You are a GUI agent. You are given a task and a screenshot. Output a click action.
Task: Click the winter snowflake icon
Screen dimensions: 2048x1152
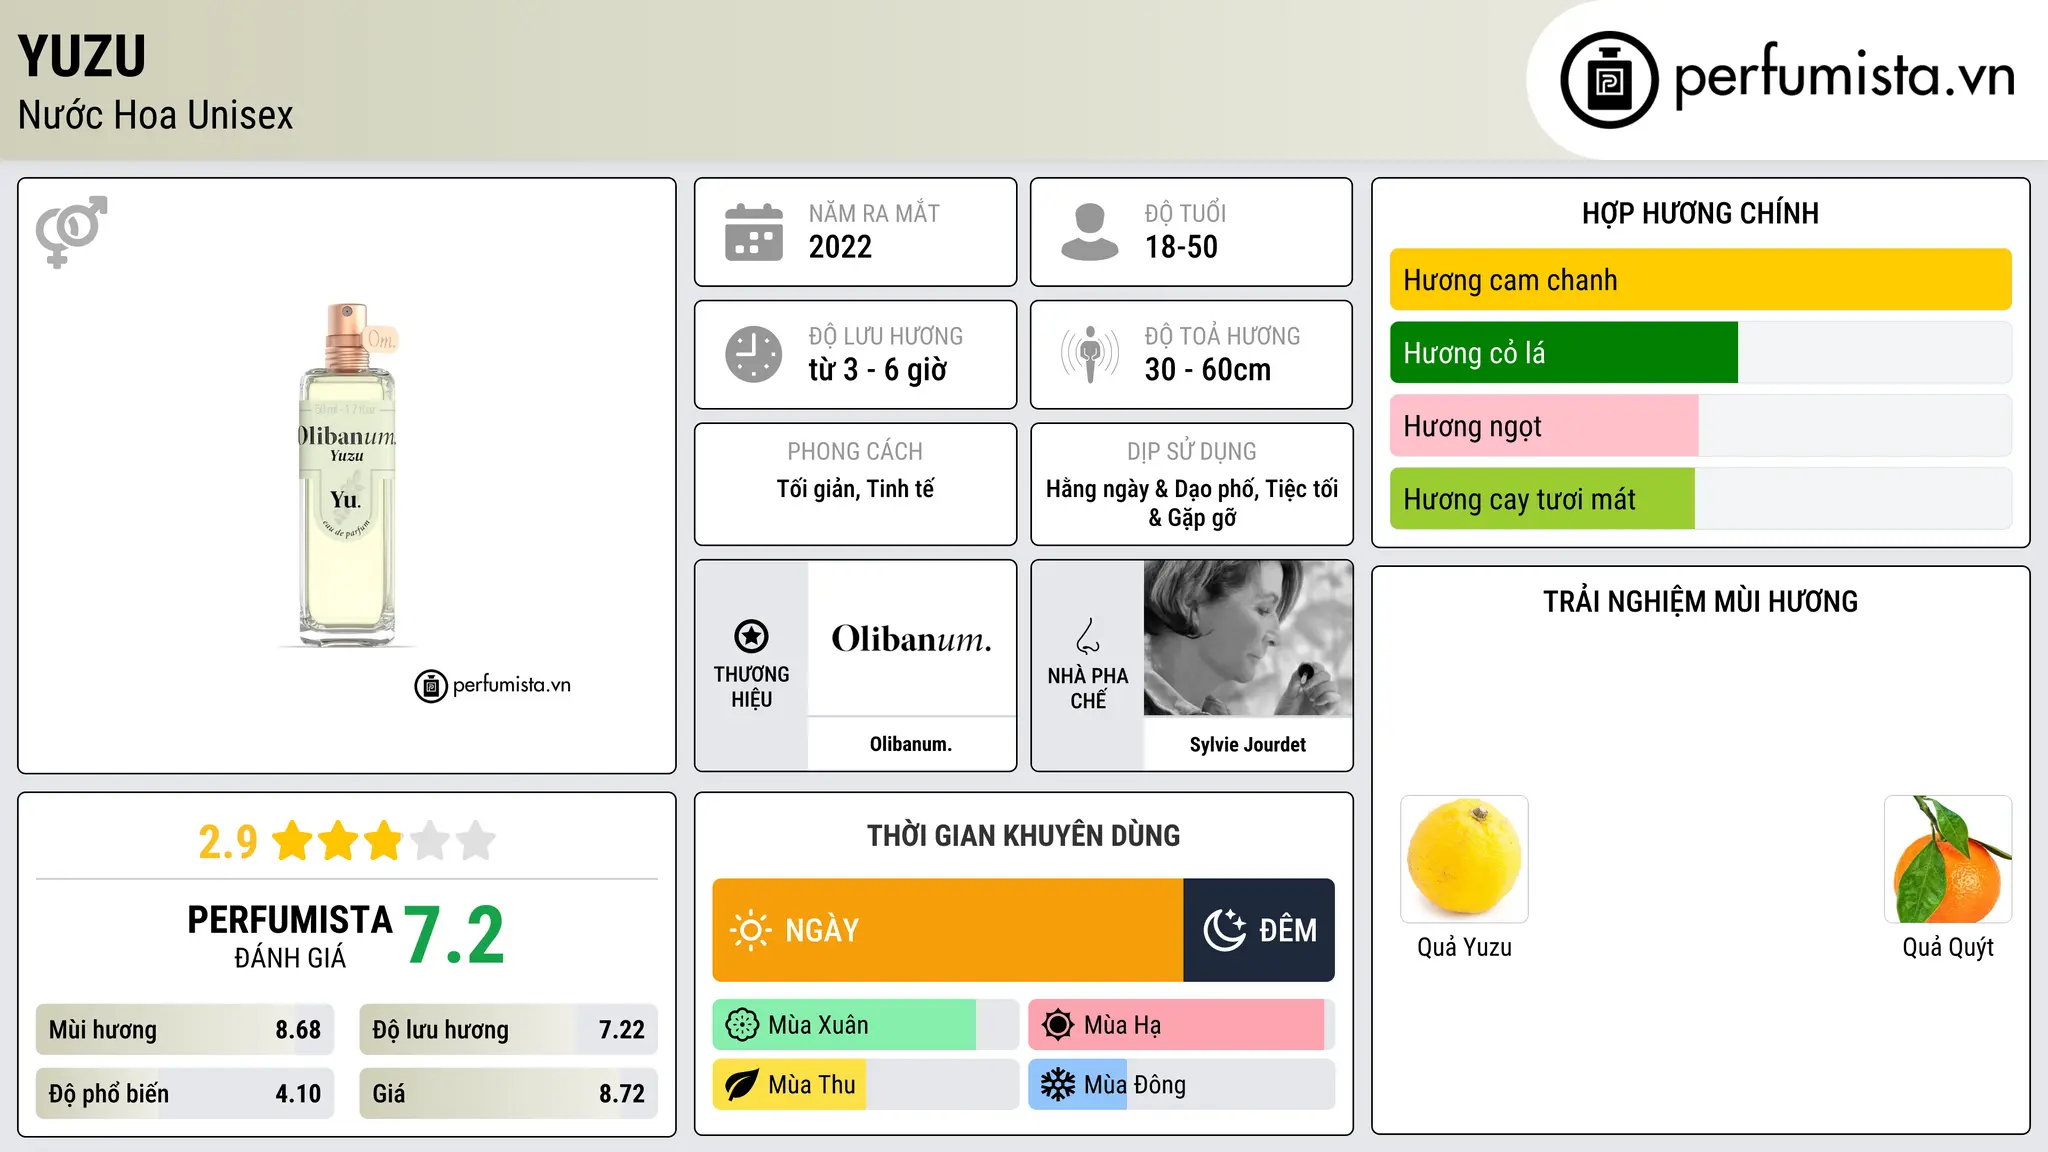point(1058,1085)
